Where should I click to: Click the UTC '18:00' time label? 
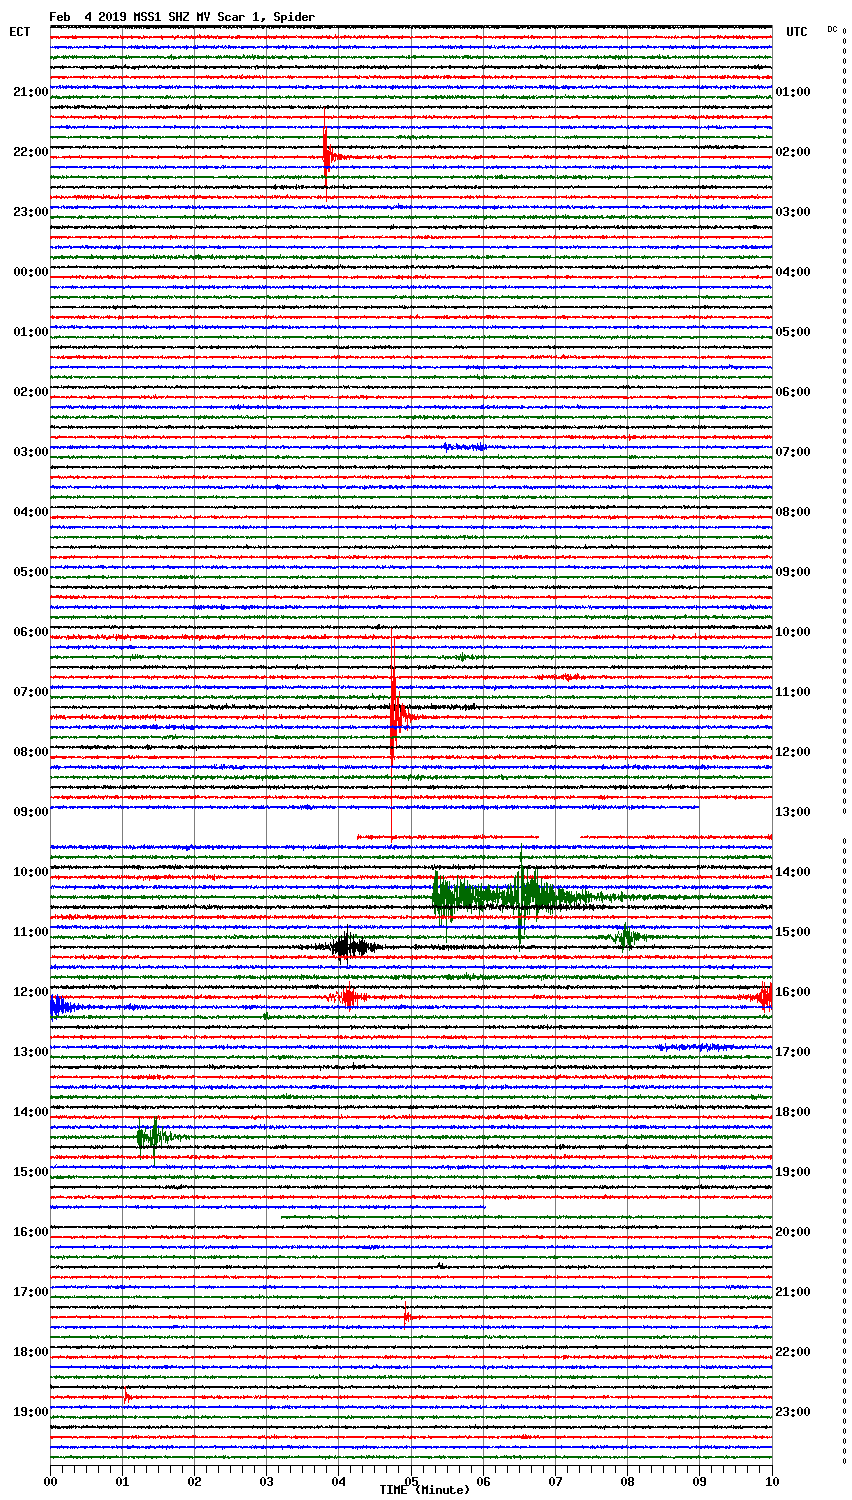[793, 1112]
